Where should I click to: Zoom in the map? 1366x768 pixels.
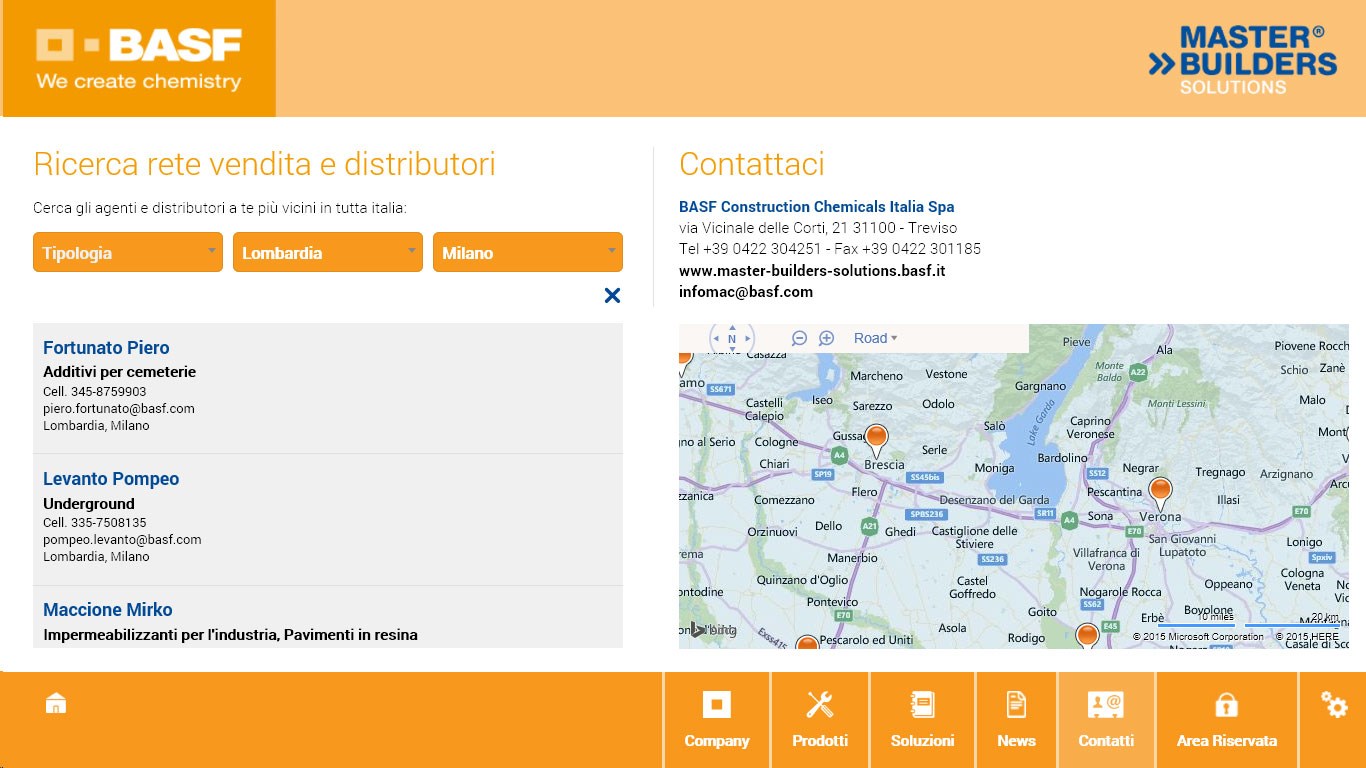pyautogui.click(x=826, y=338)
